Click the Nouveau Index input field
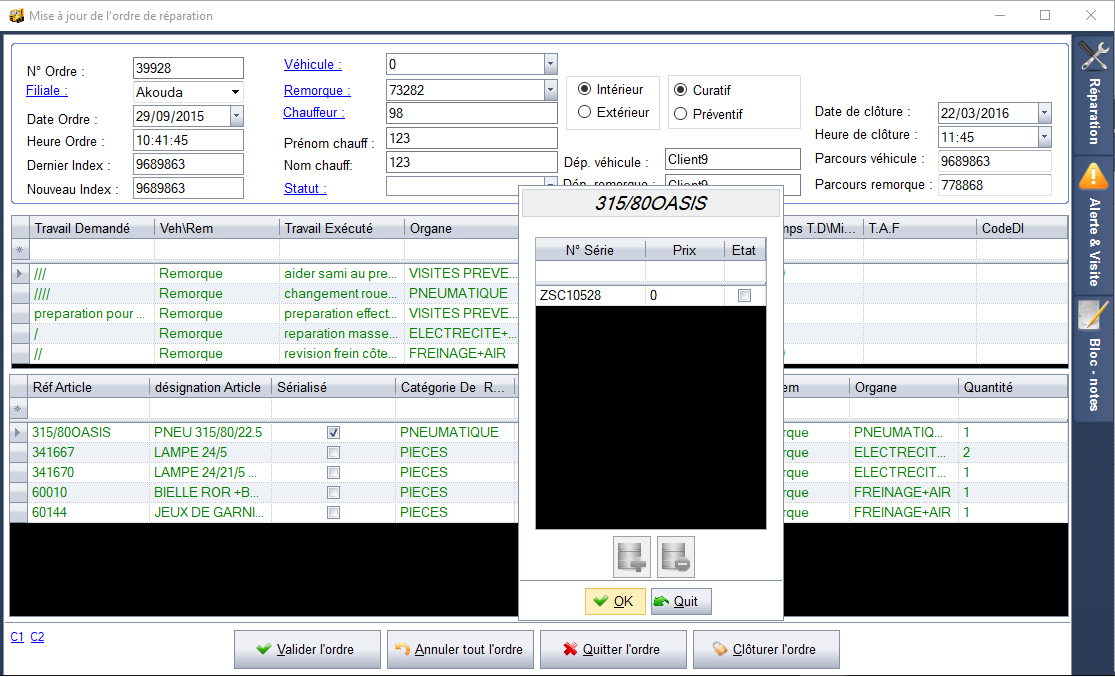 (188, 189)
